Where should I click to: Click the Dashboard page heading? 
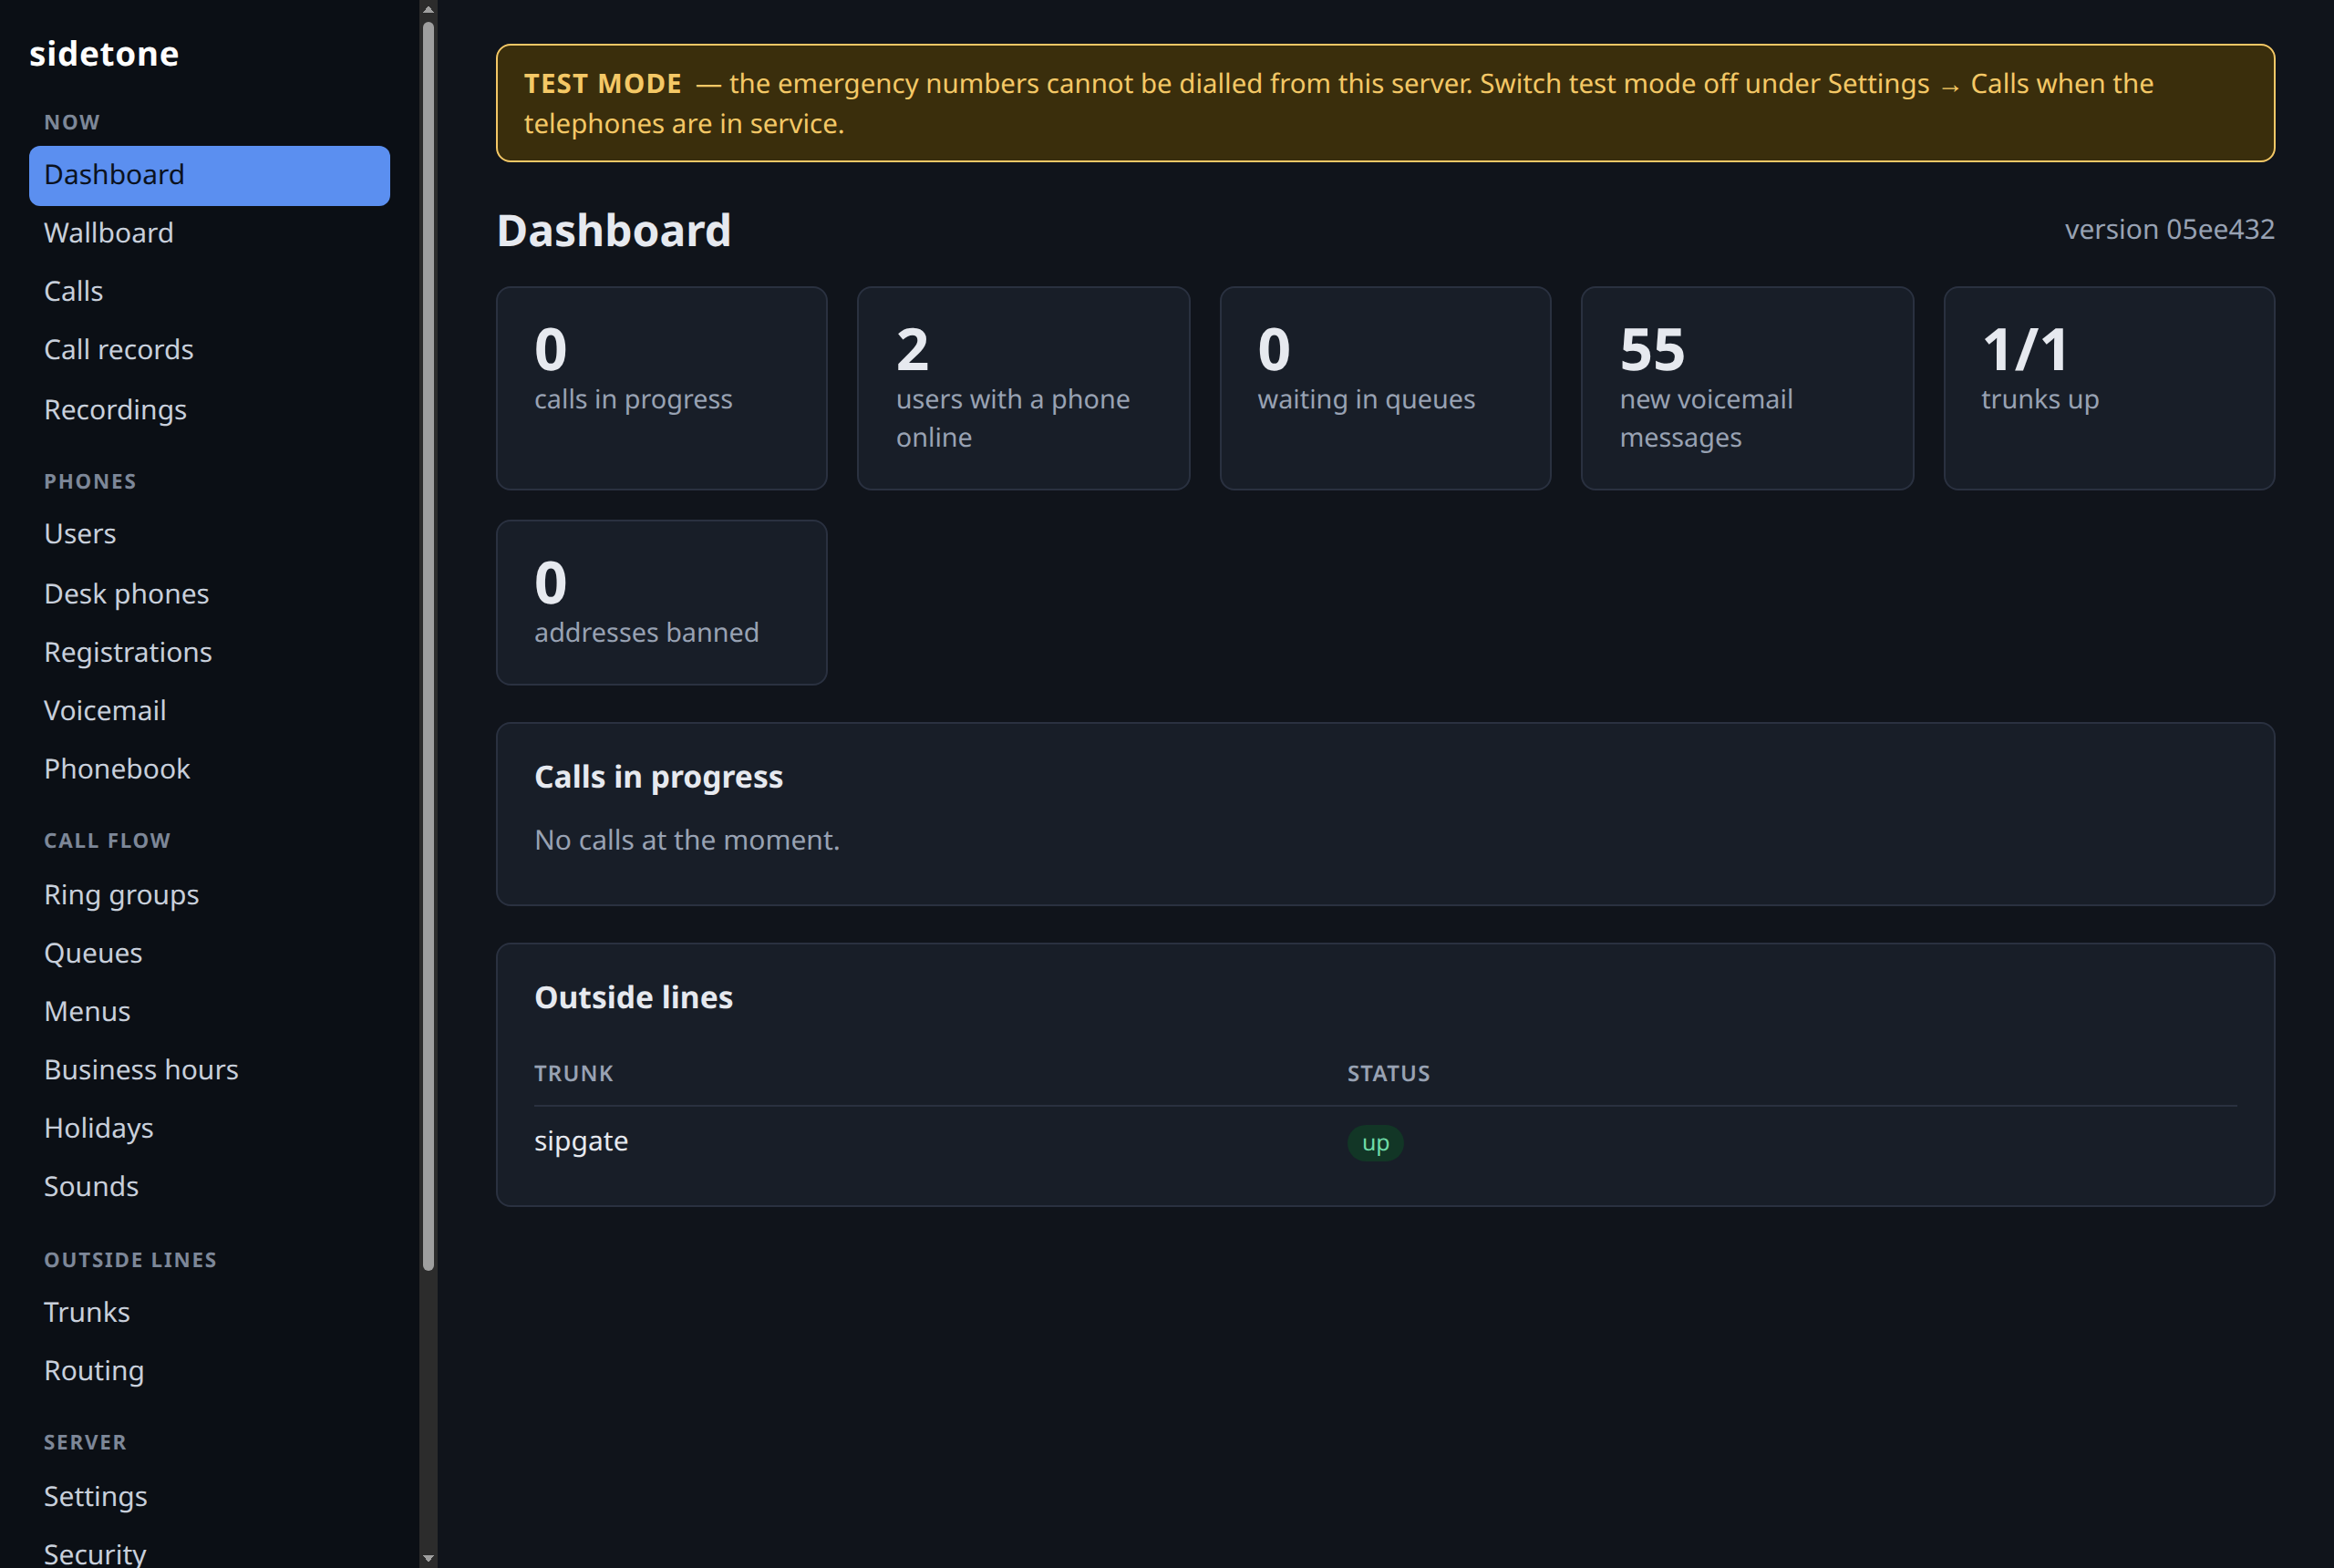(614, 231)
